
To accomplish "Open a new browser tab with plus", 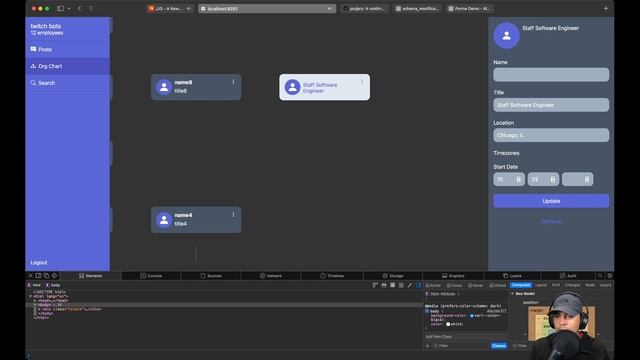I will (x=606, y=9).
